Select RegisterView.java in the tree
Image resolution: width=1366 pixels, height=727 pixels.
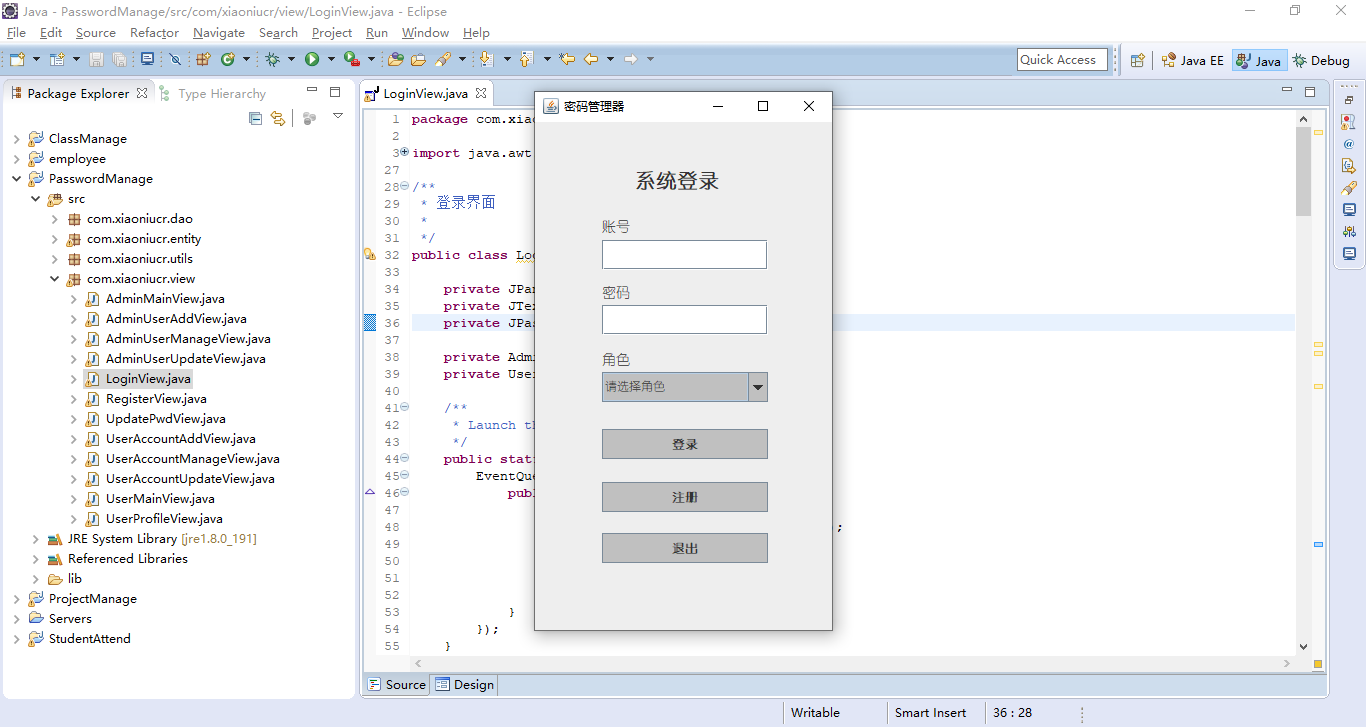click(157, 399)
